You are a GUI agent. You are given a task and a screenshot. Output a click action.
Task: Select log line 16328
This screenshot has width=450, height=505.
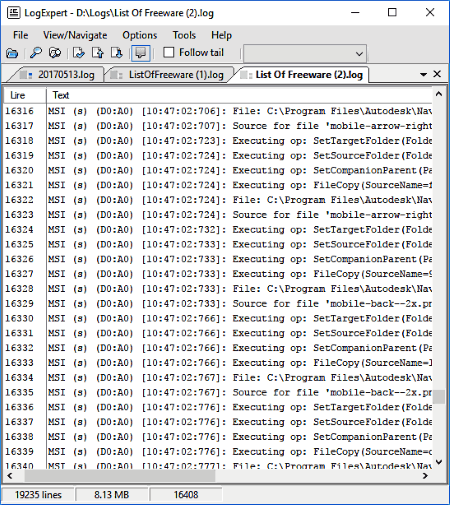click(x=218, y=289)
